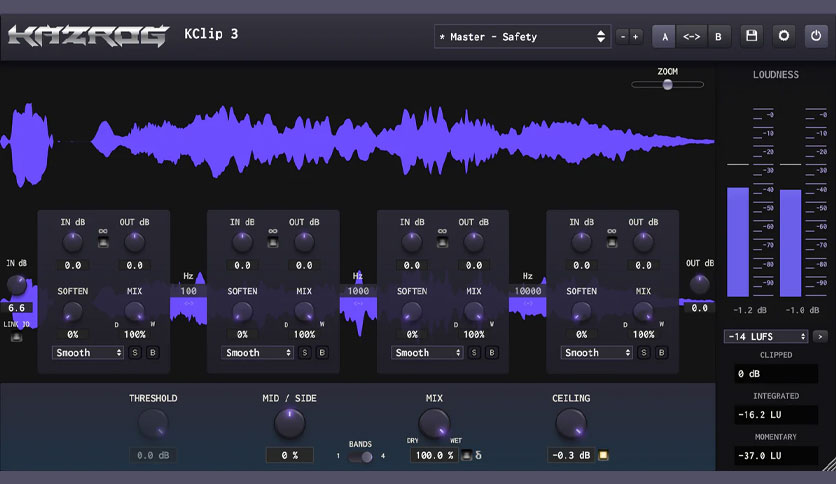The image size is (836, 484).
Task: Click the delta listen icon
Action: click(478, 455)
